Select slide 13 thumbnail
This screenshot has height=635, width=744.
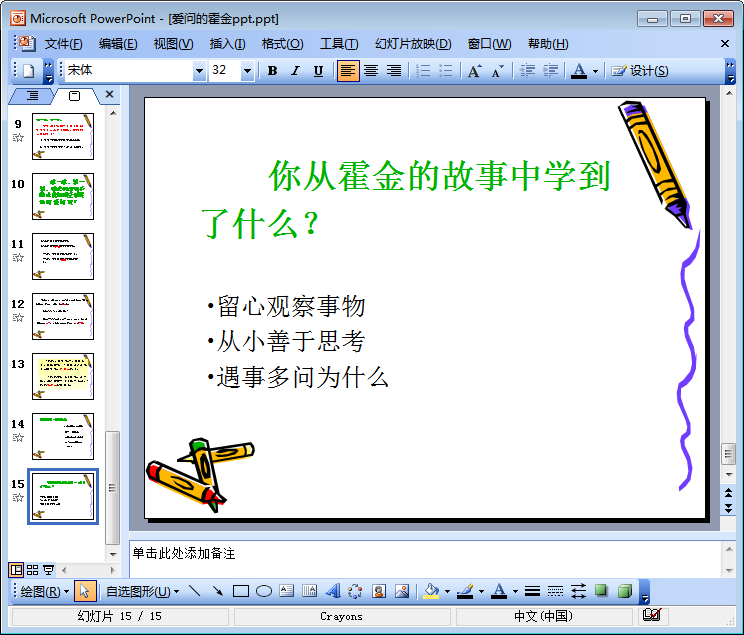(x=63, y=376)
